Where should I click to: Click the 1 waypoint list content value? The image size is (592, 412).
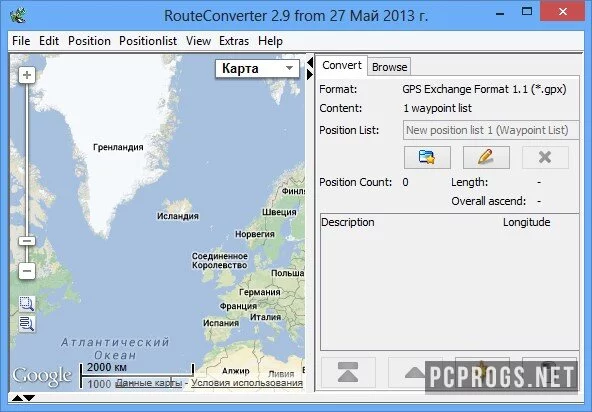(438, 108)
